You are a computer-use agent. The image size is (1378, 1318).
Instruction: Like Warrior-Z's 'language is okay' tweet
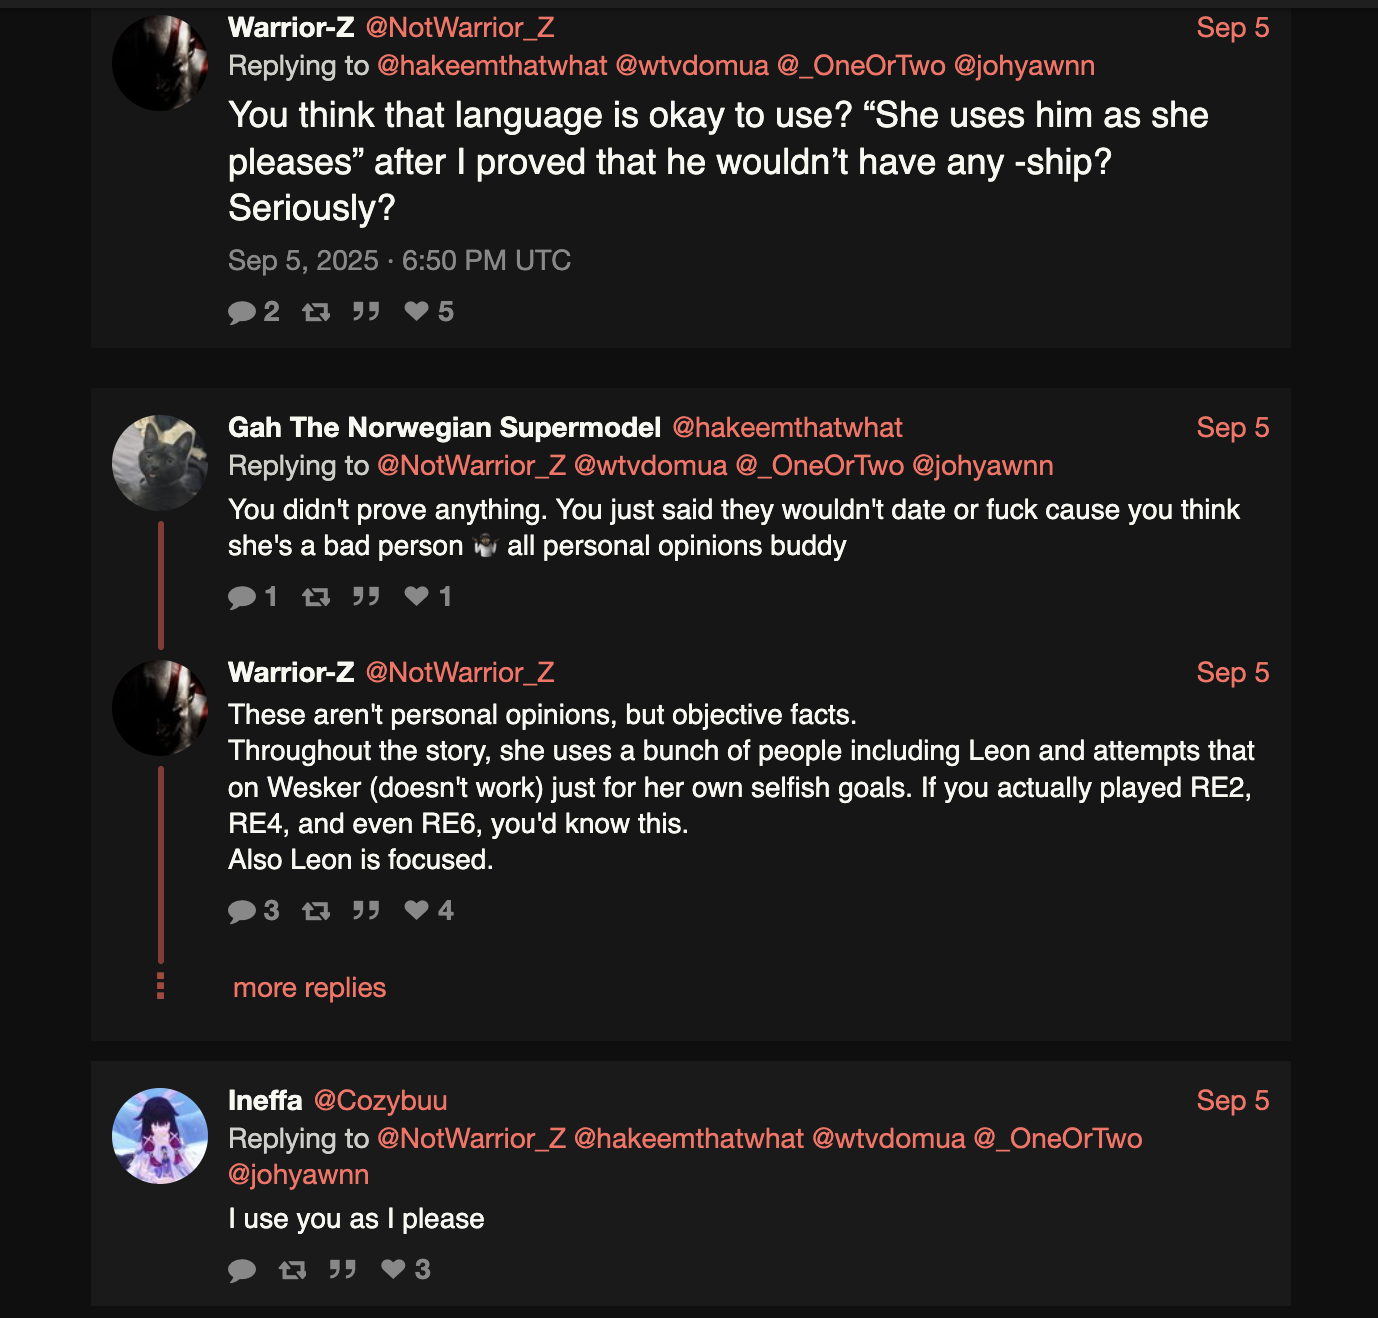tap(417, 312)
